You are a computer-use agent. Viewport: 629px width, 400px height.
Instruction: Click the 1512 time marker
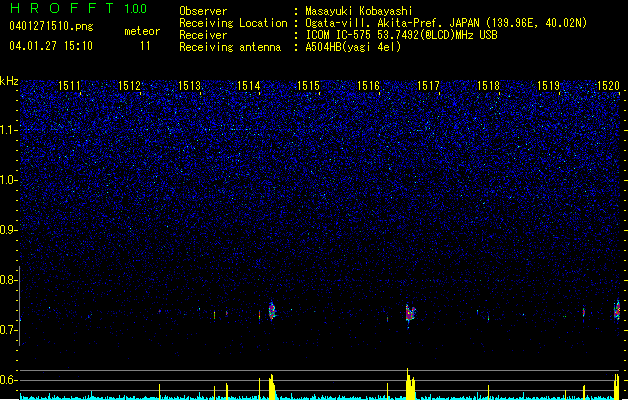click(130, 86)
